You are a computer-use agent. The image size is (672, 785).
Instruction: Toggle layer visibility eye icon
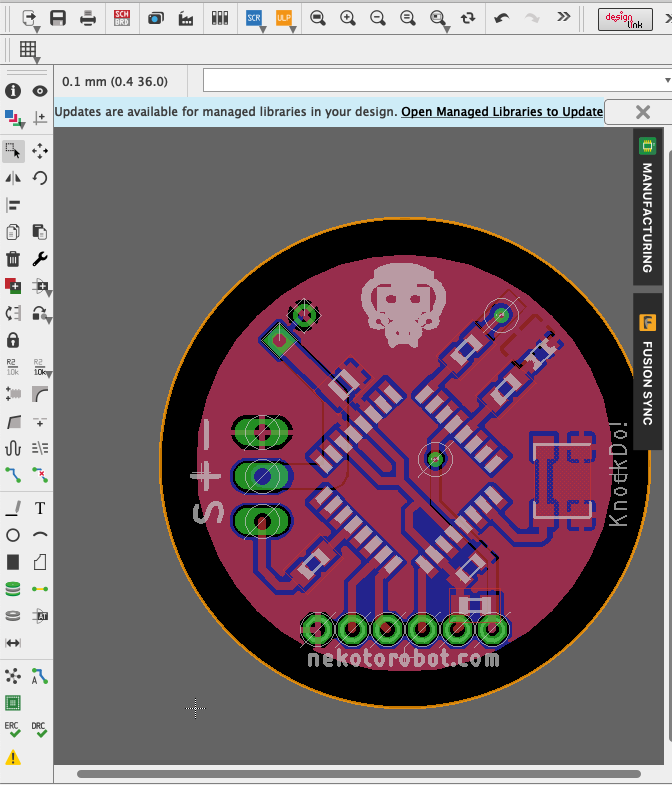40,91
